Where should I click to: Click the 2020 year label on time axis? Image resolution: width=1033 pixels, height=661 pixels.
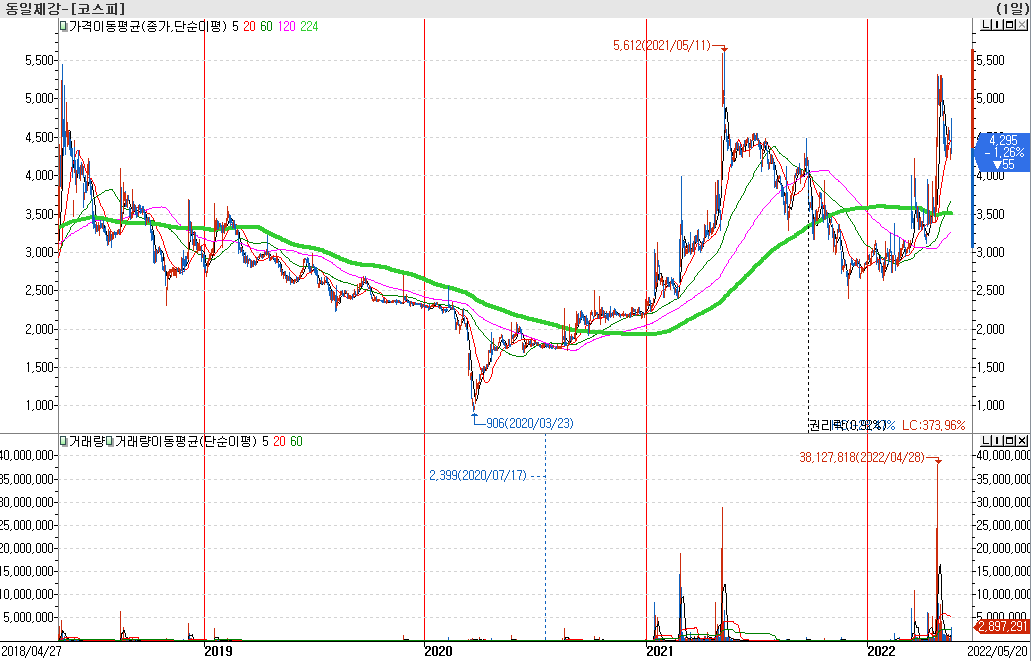[438, 651]
